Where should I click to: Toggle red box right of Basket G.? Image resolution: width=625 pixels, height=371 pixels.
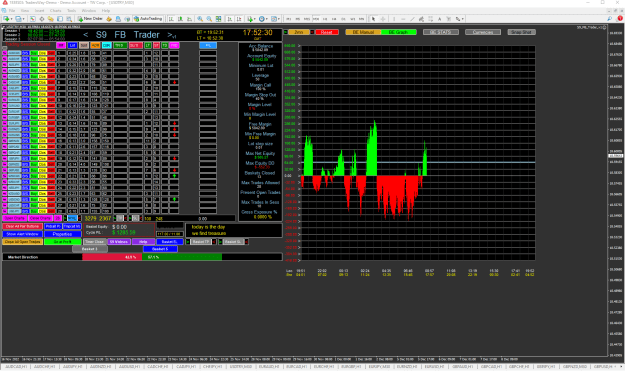coord(246,242)
